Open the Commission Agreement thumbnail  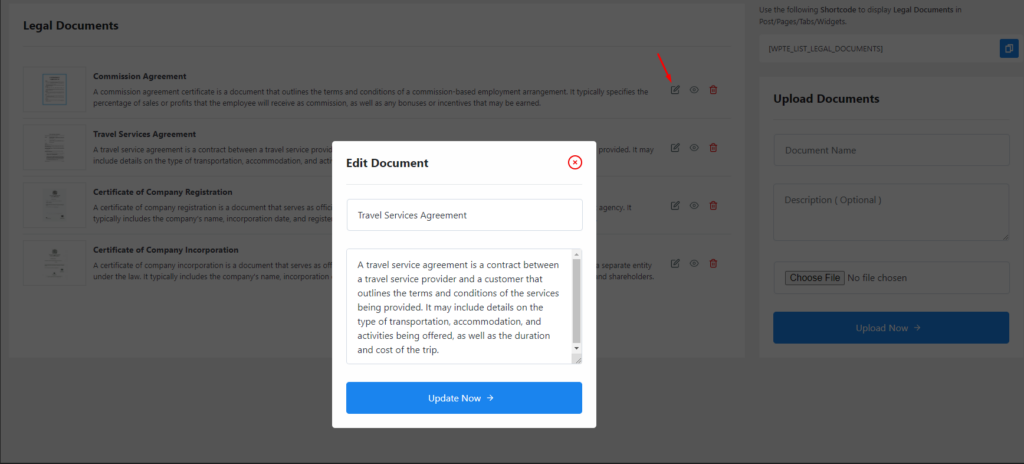[x=54, y=90]
